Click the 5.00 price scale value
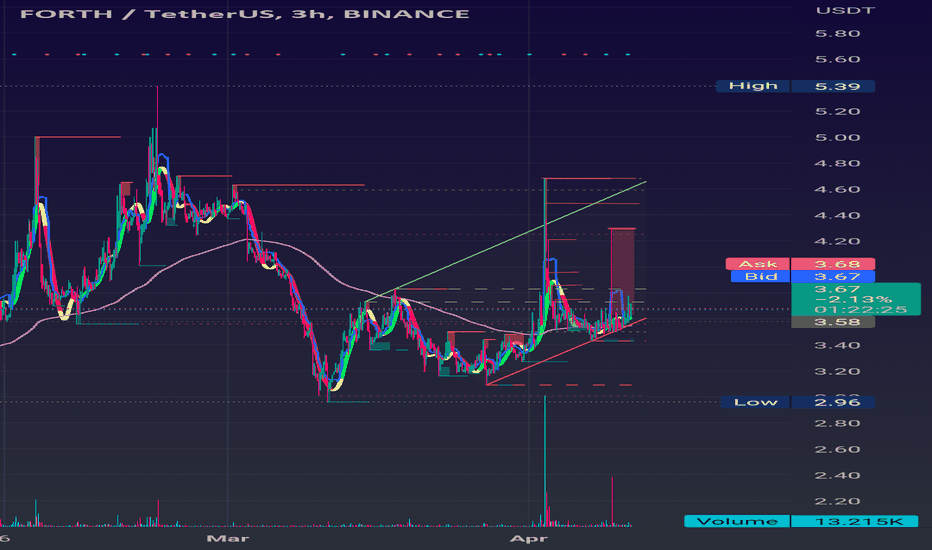This screenshot has width=932, height=550. pyautogui.click(x=837, y=137)
